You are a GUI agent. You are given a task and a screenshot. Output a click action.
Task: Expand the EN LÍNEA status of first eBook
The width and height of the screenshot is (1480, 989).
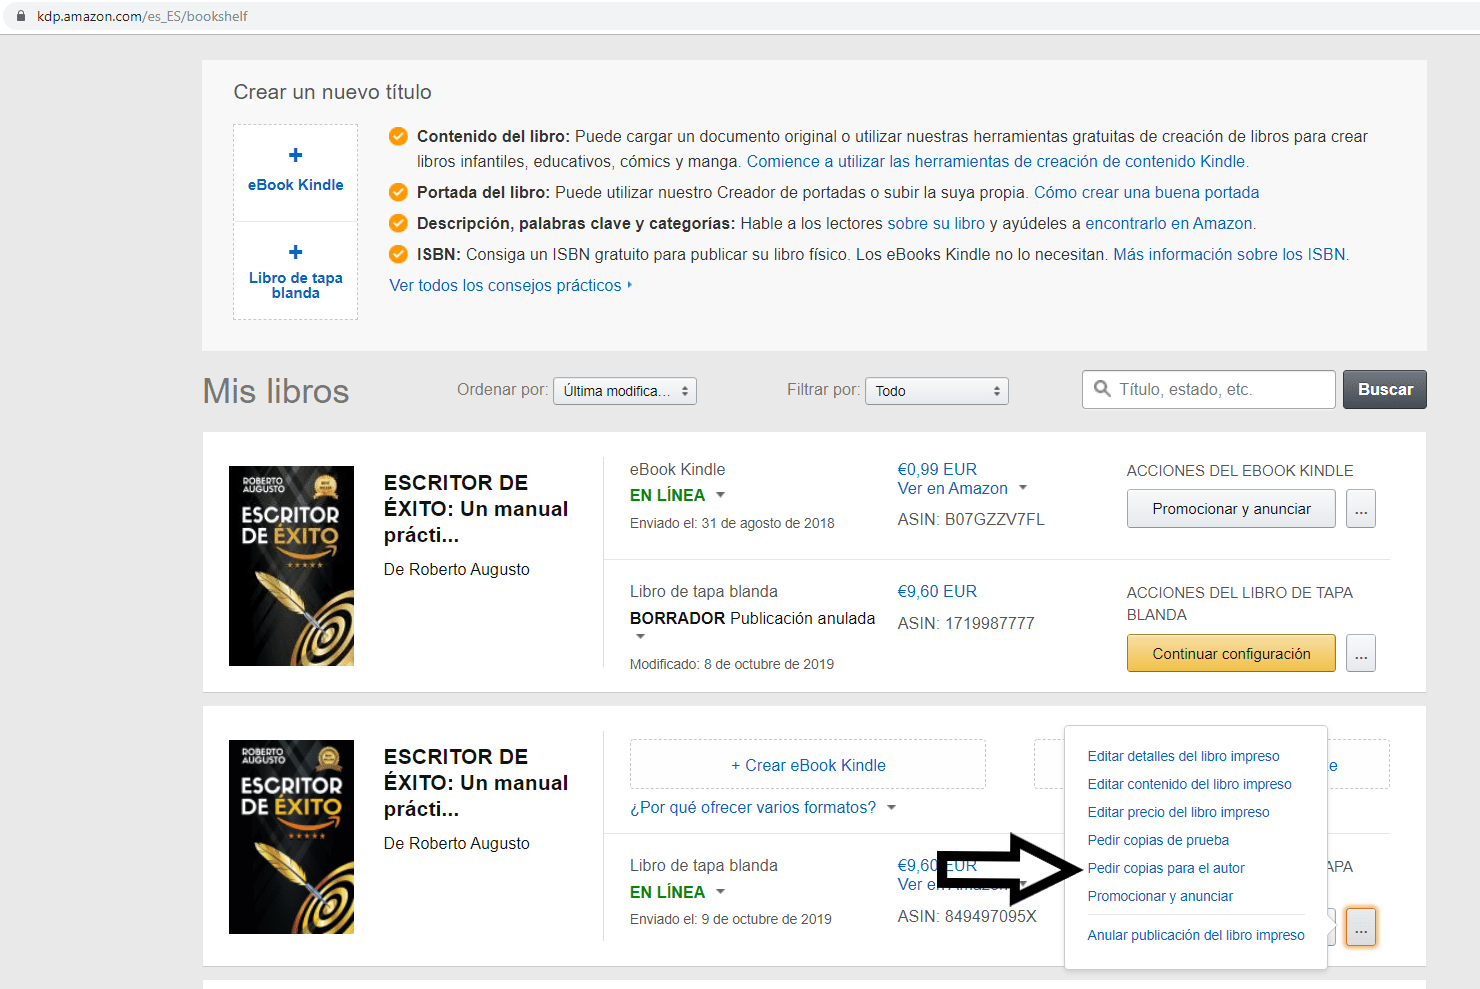(721, 495)
